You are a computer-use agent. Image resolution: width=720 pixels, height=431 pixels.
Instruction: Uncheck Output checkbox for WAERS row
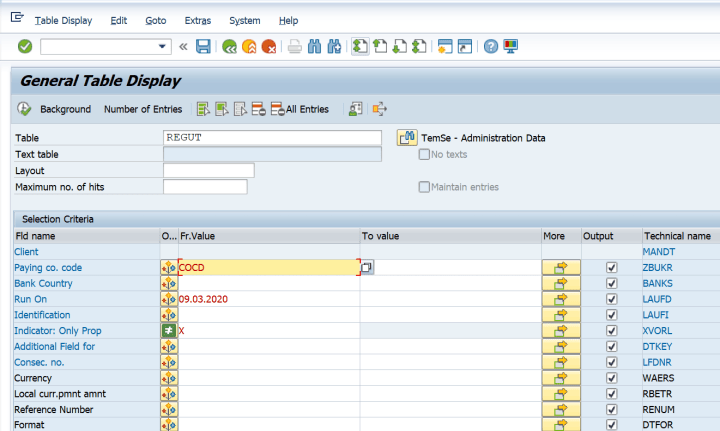[612, 378]
